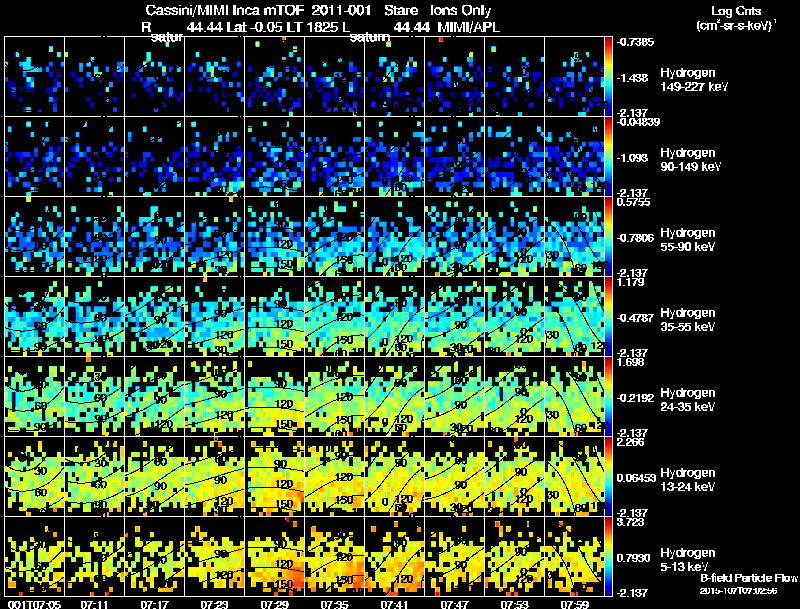Click the '-0.4787' color scale value
The height and width of the screenshot is (609, 800).
(x=635, y=318)
